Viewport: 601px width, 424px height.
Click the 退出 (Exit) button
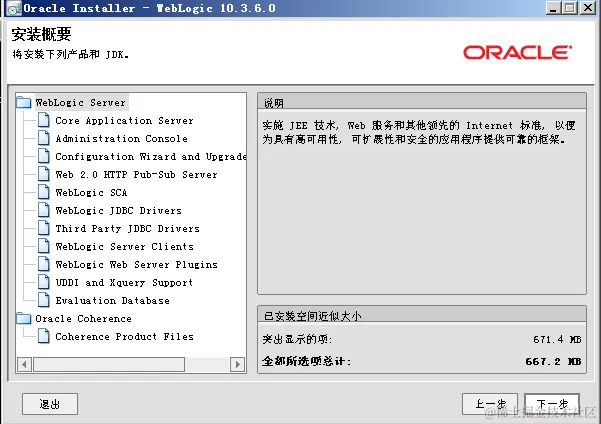pos(50,404)
